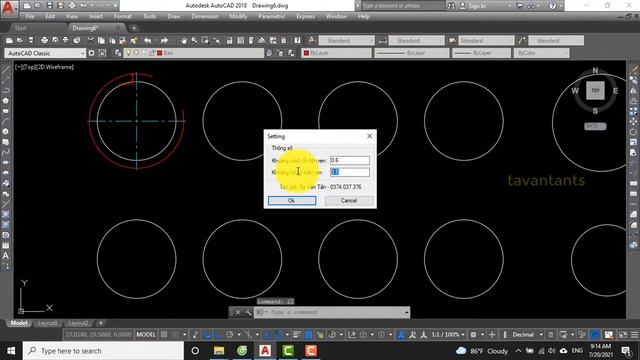This screenshot has width=640, height=360.
Task: Click the Customization menu icon in the status bar
Action: coord(635,335)
